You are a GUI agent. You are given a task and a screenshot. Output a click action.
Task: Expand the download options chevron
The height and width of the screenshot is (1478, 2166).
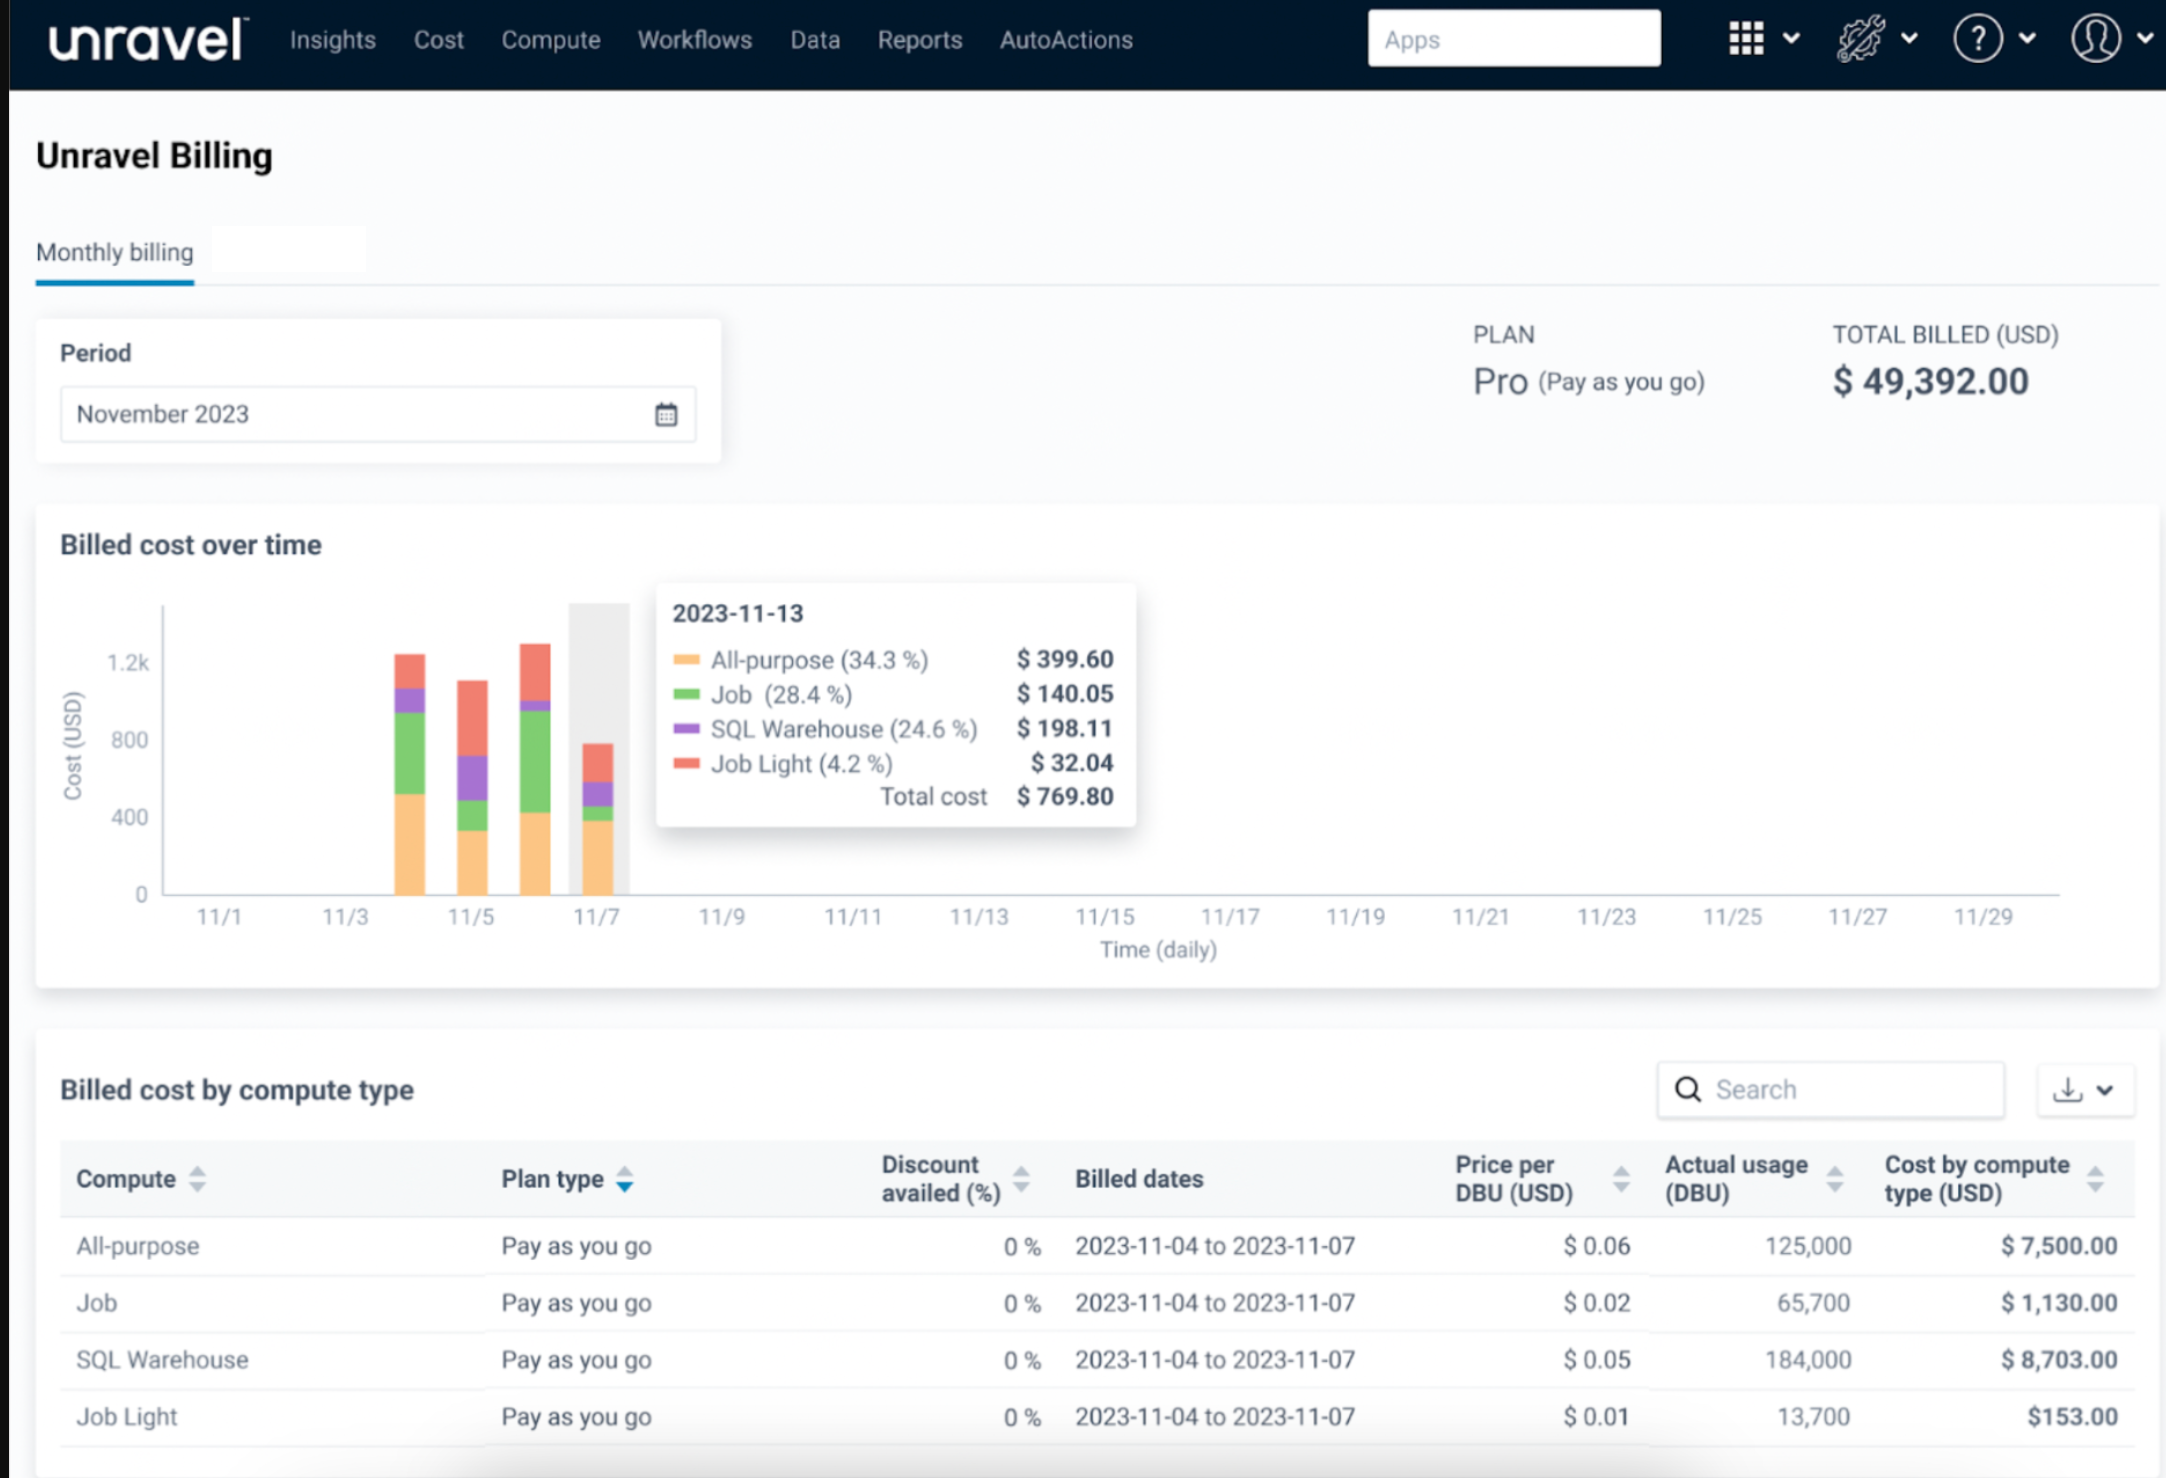(2105, 1090)
